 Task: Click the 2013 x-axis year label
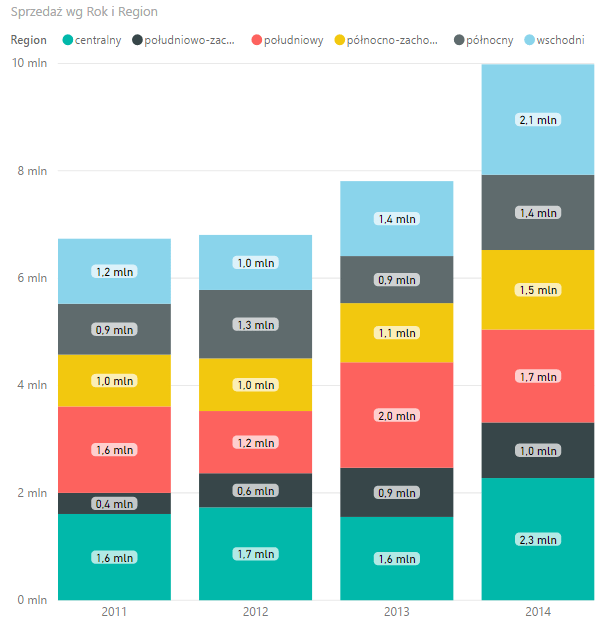click(x=397, y=611)
